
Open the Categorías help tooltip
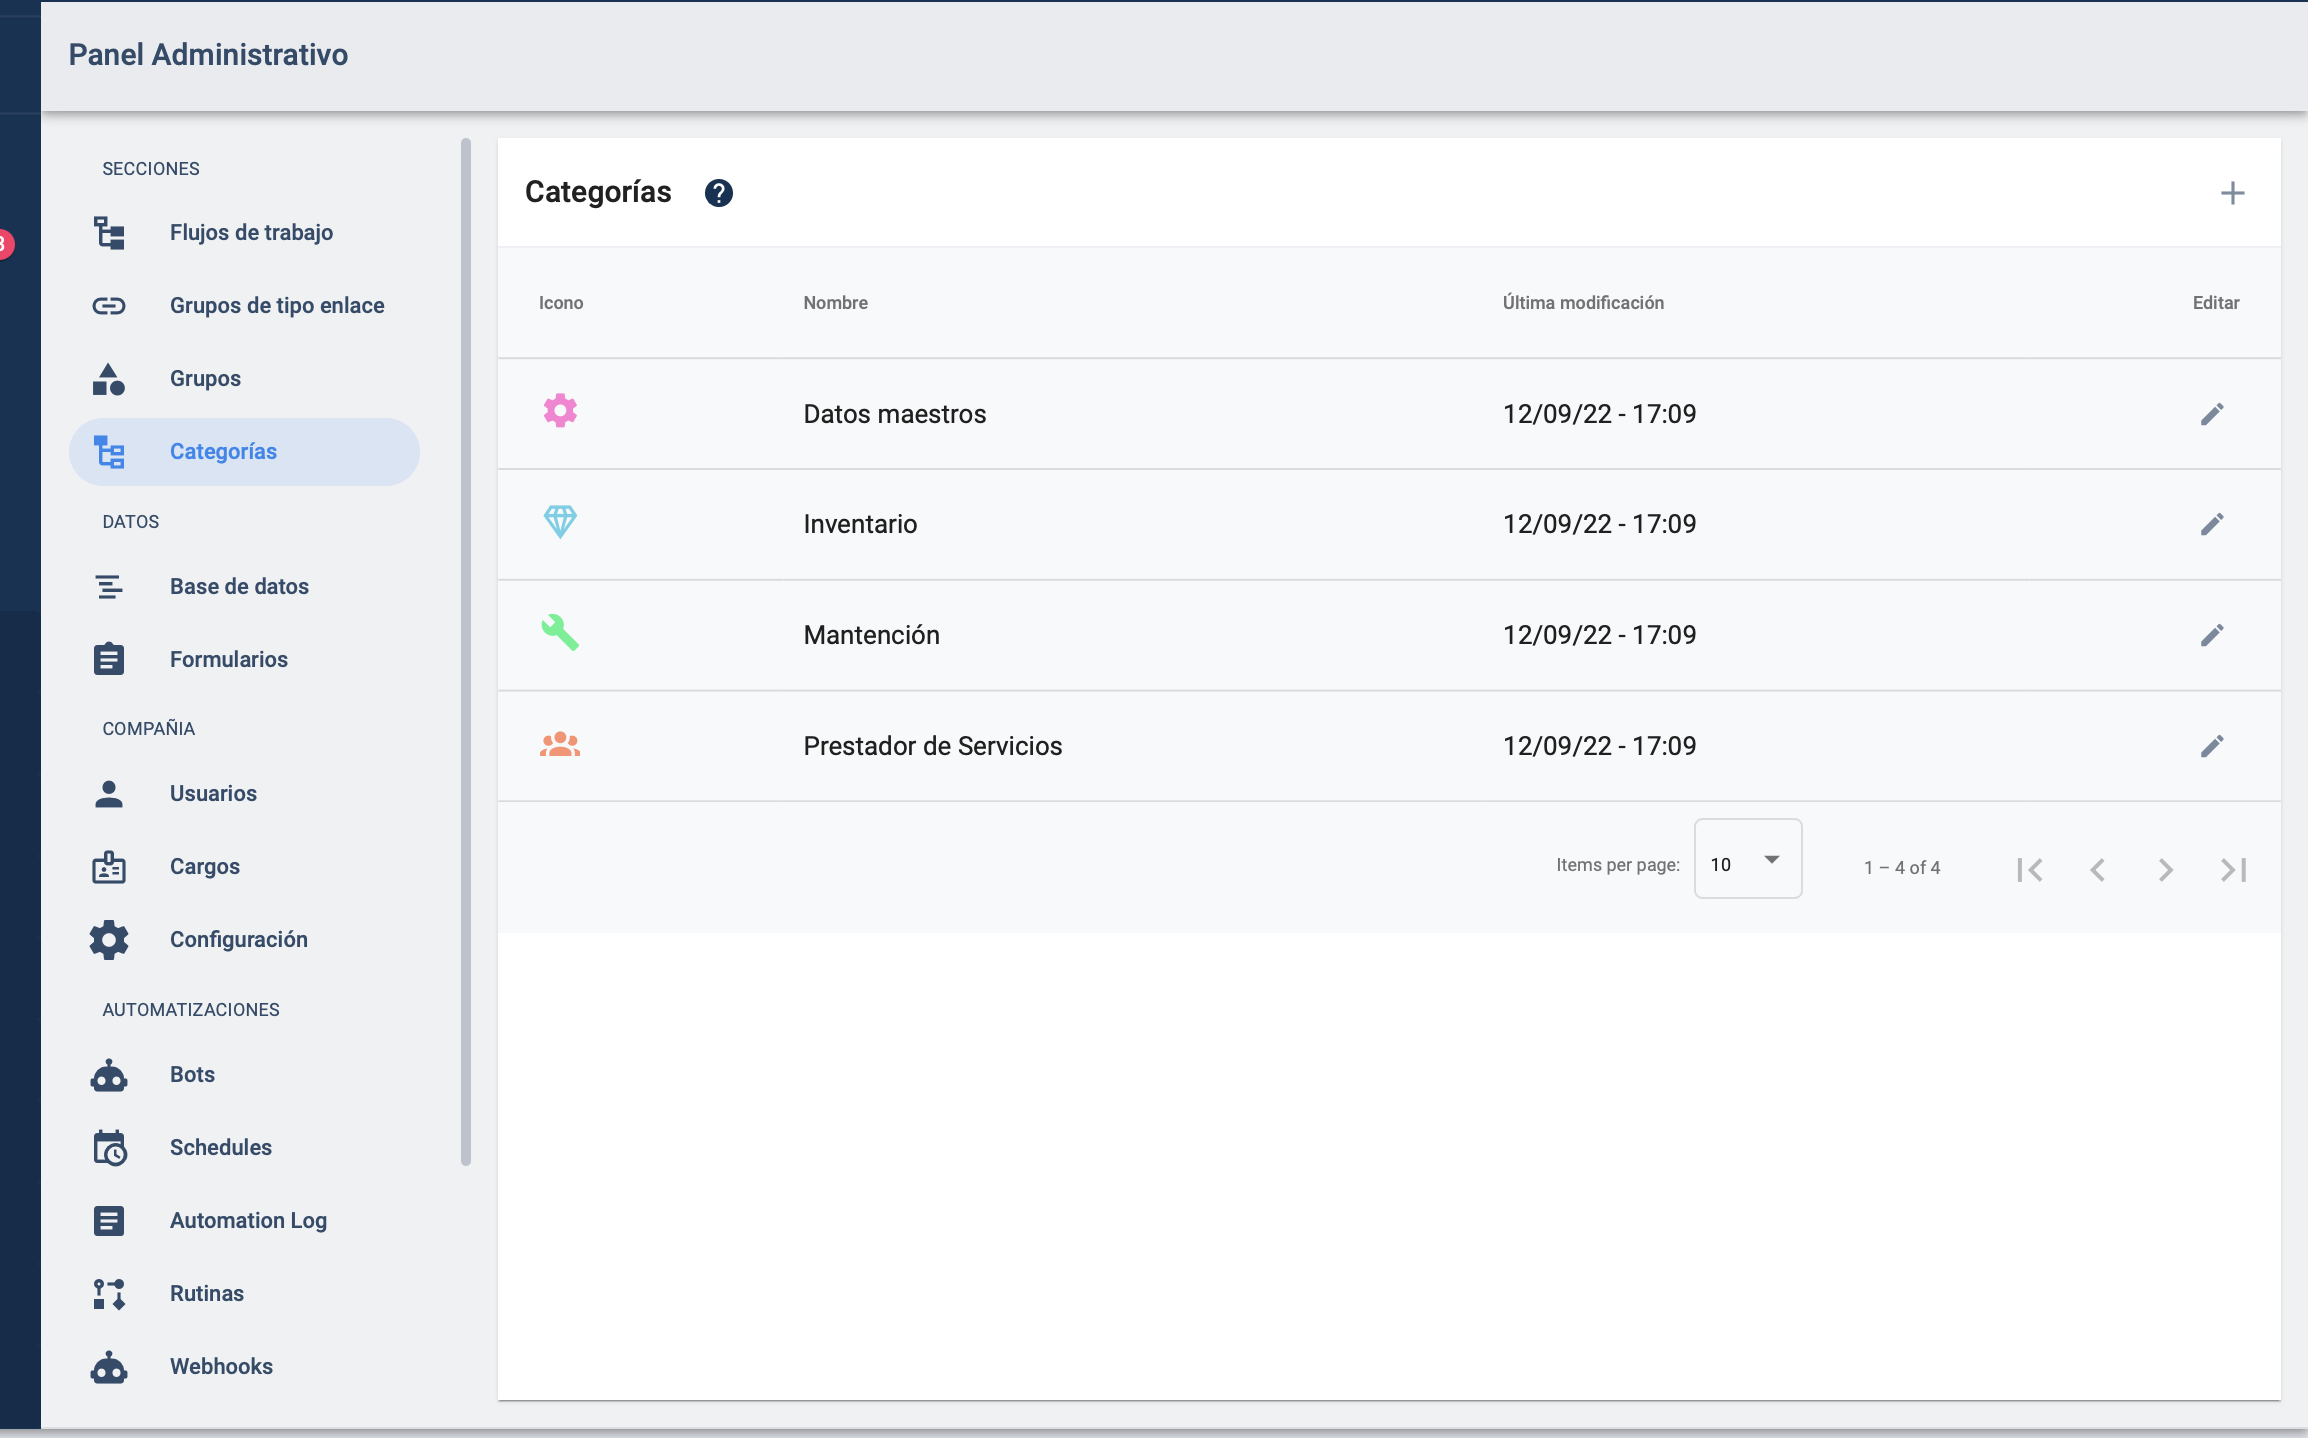click(718, 192)
